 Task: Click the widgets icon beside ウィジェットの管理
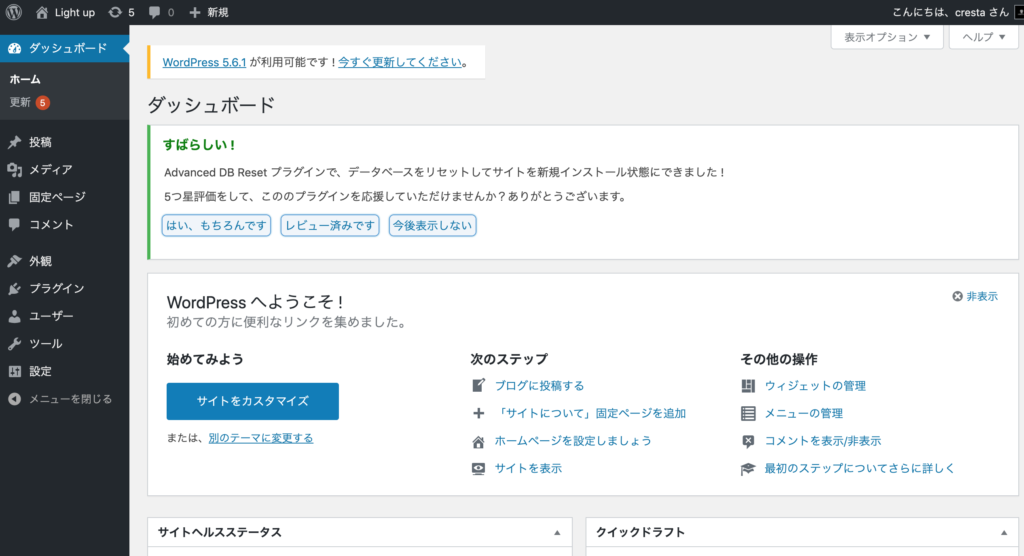point(748,386)
